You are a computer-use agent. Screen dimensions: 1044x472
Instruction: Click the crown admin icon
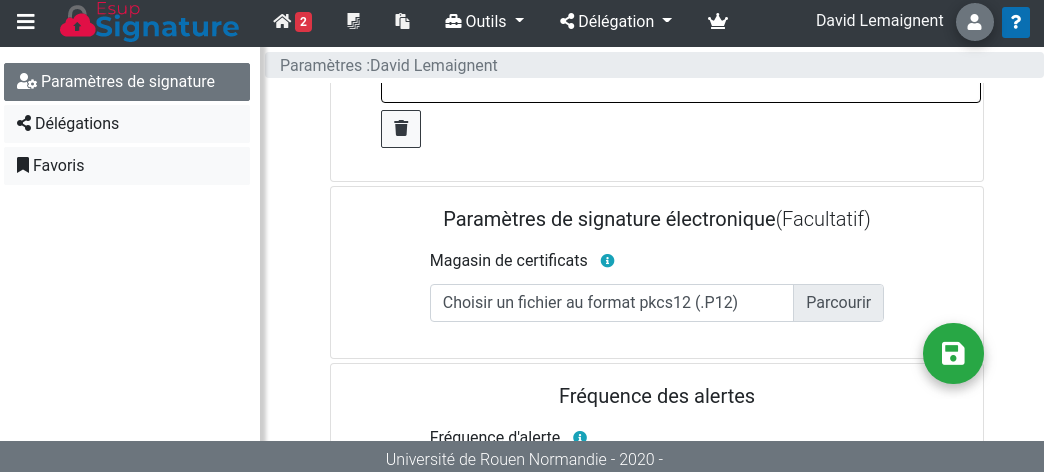coord(717,21)
